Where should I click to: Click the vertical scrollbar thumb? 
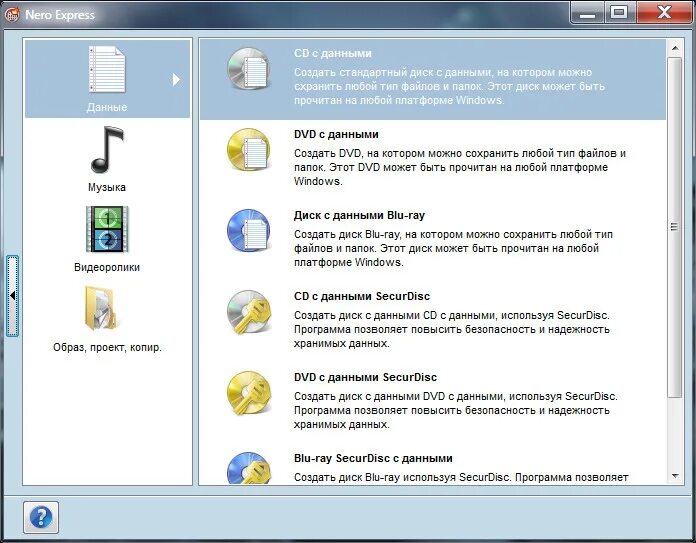675,227
